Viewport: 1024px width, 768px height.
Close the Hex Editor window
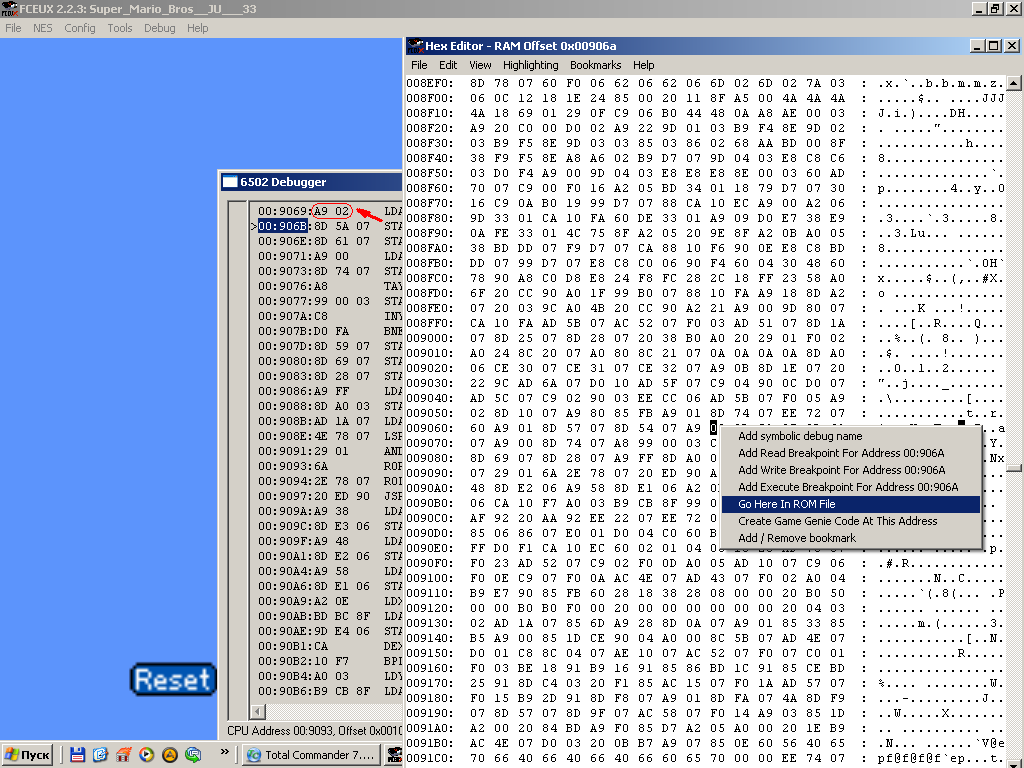[1011, 46]
